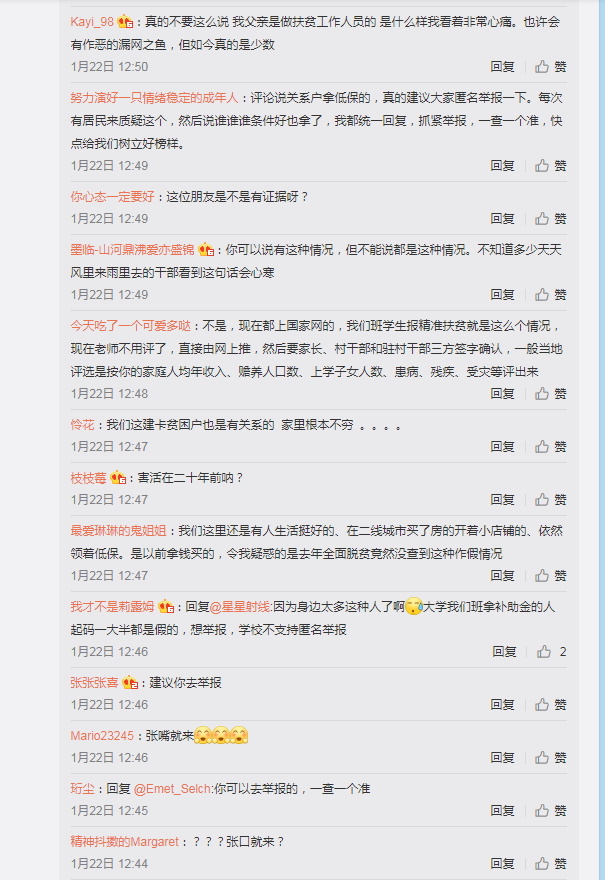Like the comment by Kayi_98
605x880 pixels.
click(x=550, y=67)
